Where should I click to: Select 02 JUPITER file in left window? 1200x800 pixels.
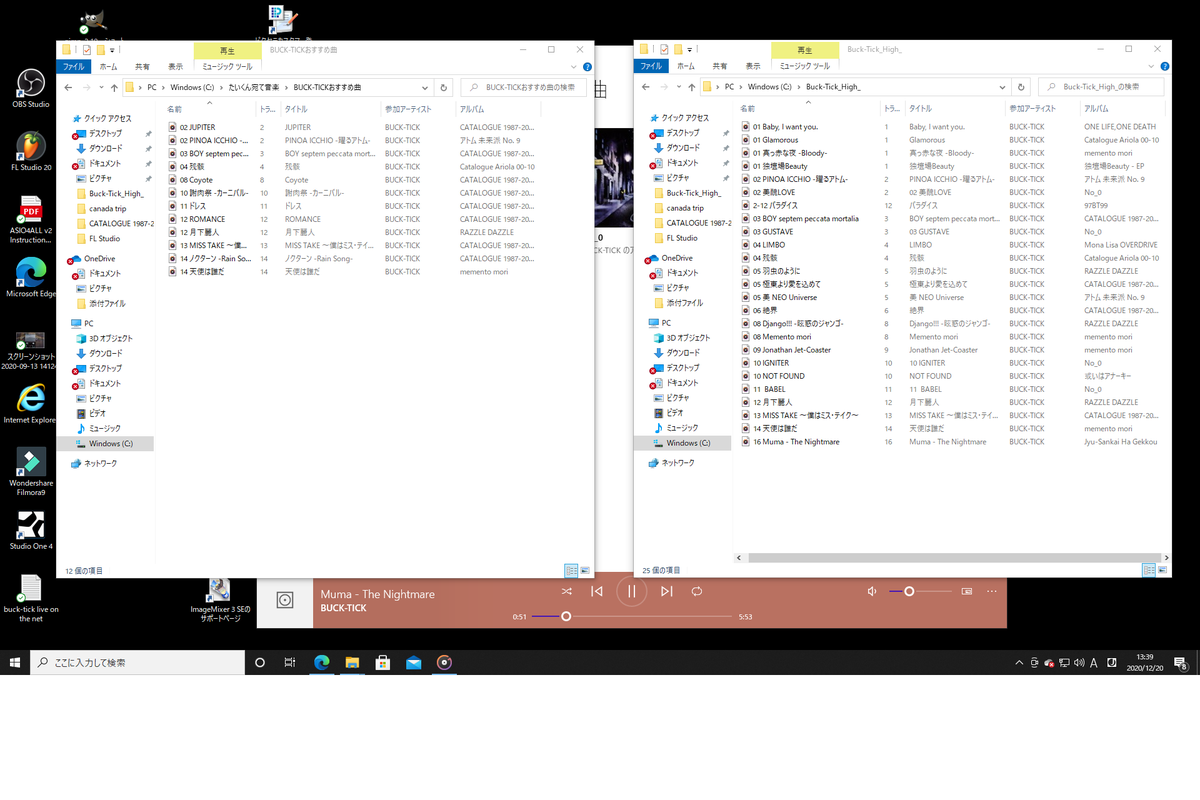(197, 127)
